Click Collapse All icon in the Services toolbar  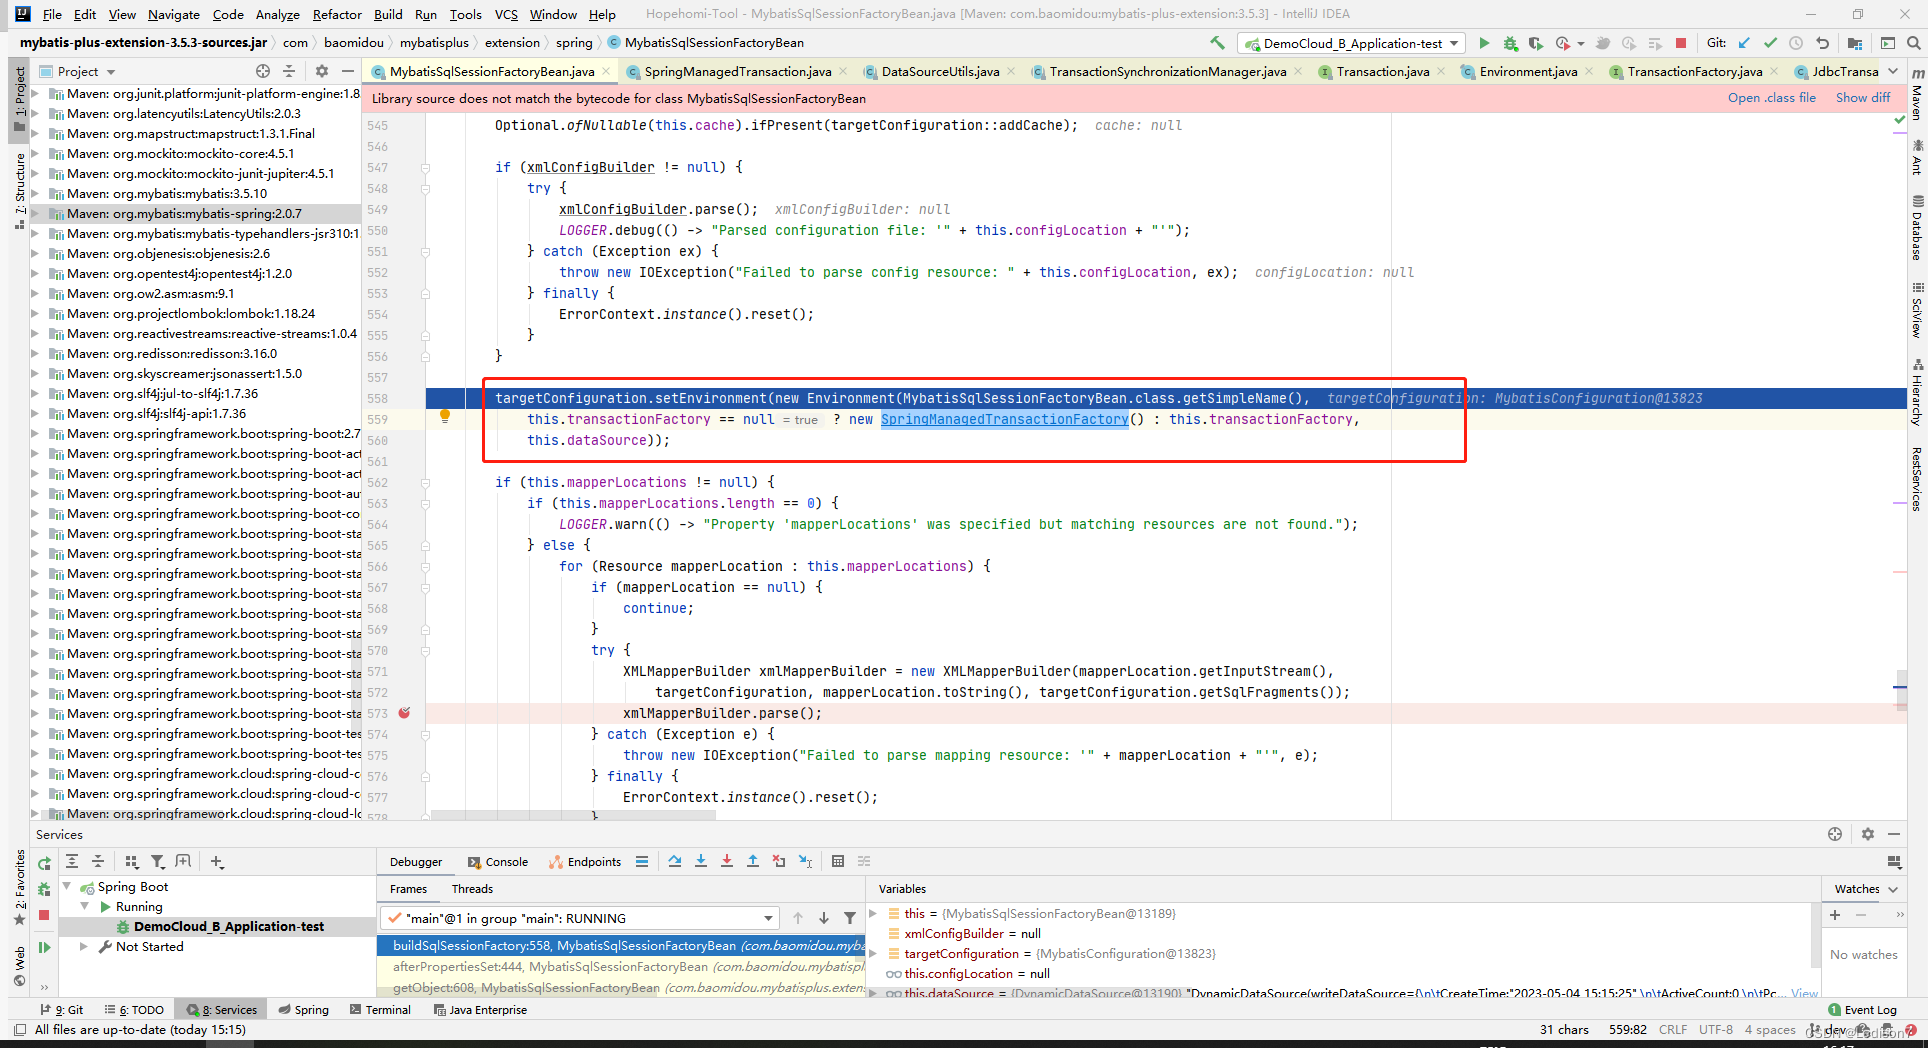click(98, 861)
